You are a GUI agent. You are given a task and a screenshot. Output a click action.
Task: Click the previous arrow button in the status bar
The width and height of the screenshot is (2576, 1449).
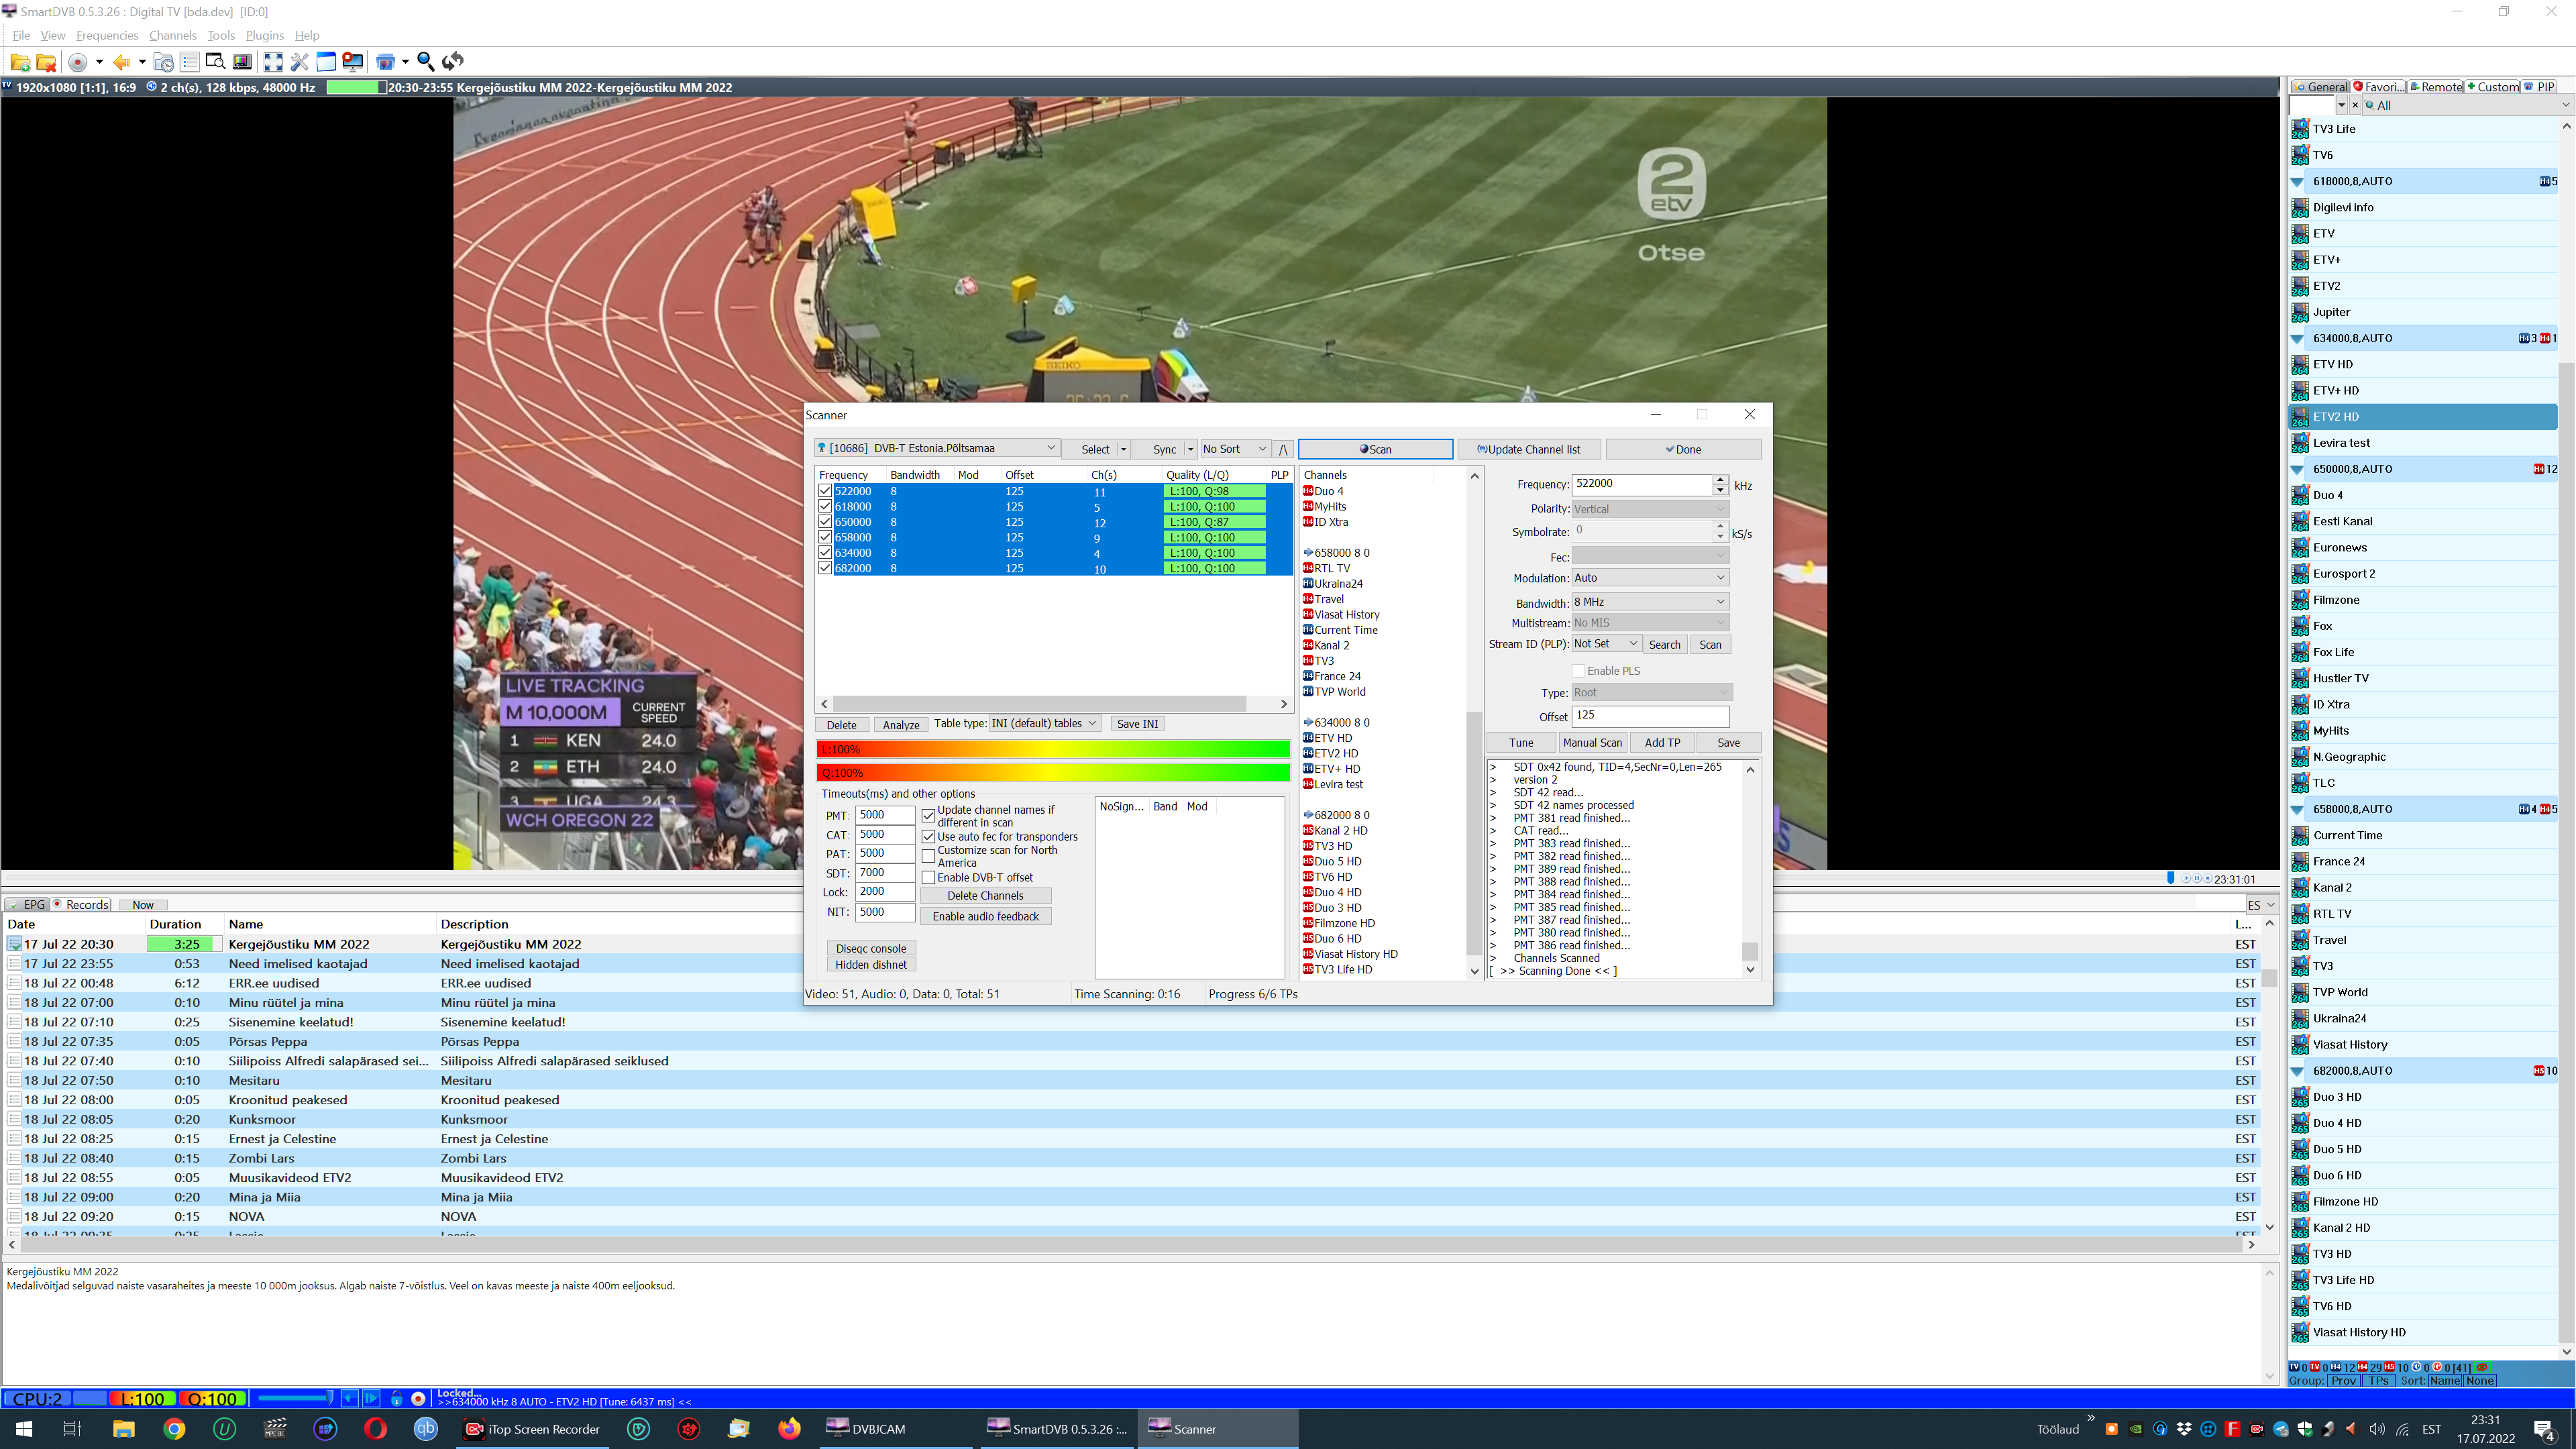(349, 1398)
